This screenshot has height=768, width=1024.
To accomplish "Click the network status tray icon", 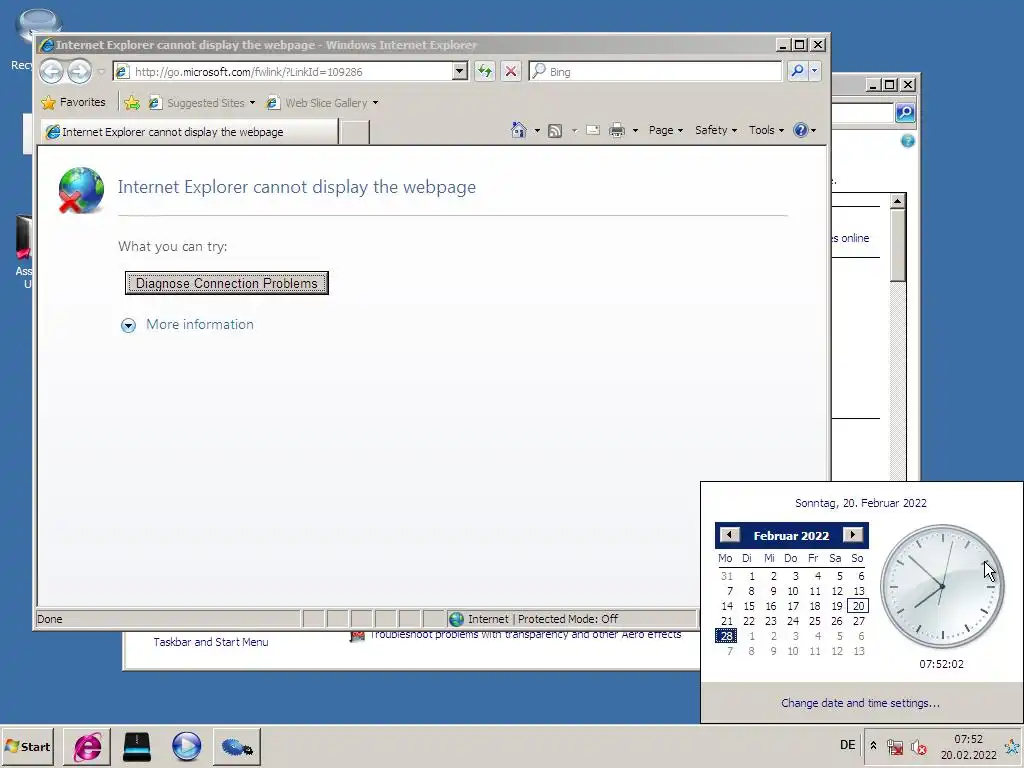I will [895, 747].
